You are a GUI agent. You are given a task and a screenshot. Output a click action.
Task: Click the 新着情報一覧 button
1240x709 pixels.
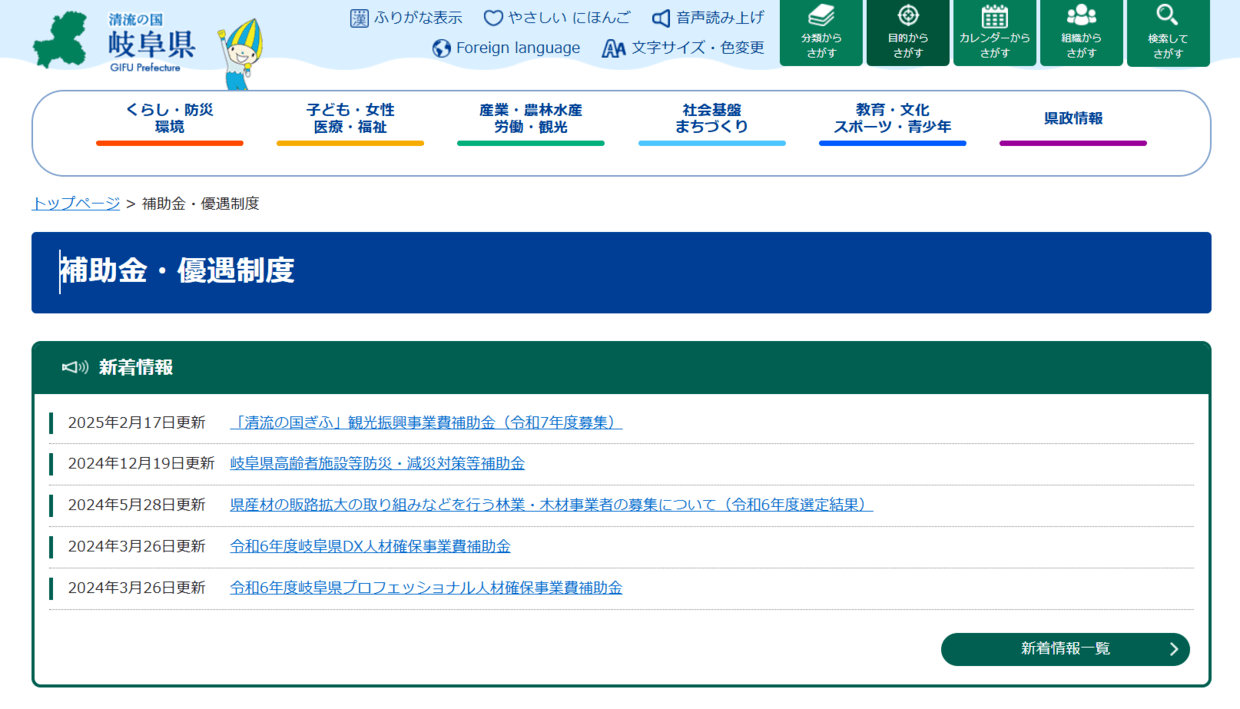point(1065,649)
